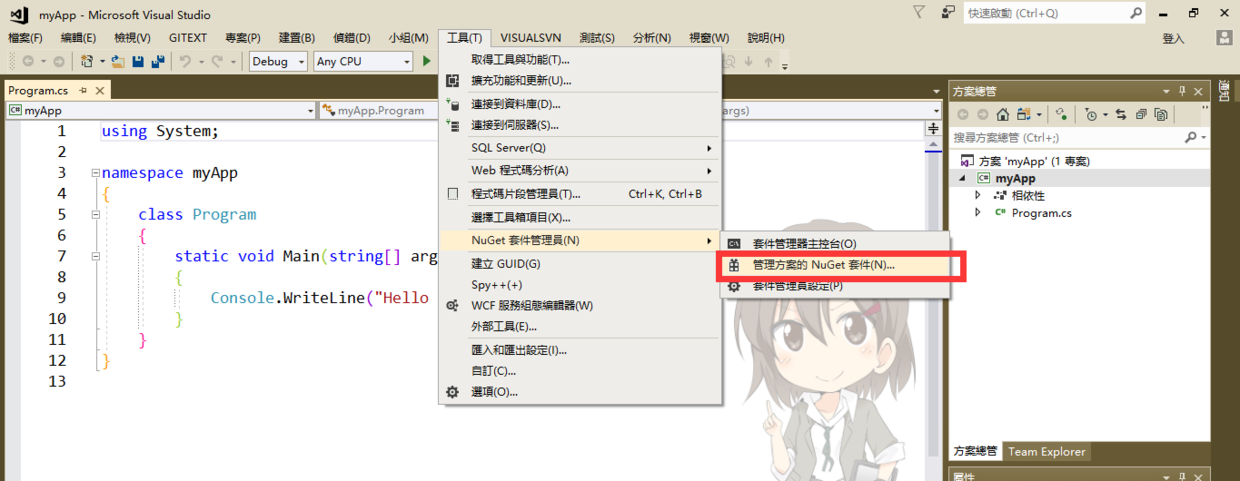
Task: Select 管理方案的 NuGet 套件(N)... submenu item
Action: pyautogui.click(x=835, y=265)
